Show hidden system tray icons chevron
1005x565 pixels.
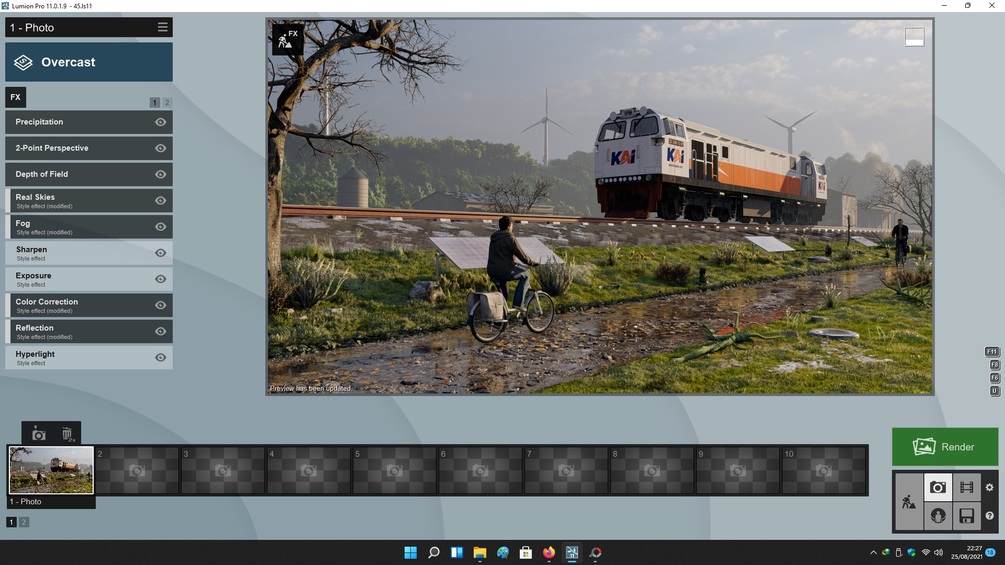(873, 552)
